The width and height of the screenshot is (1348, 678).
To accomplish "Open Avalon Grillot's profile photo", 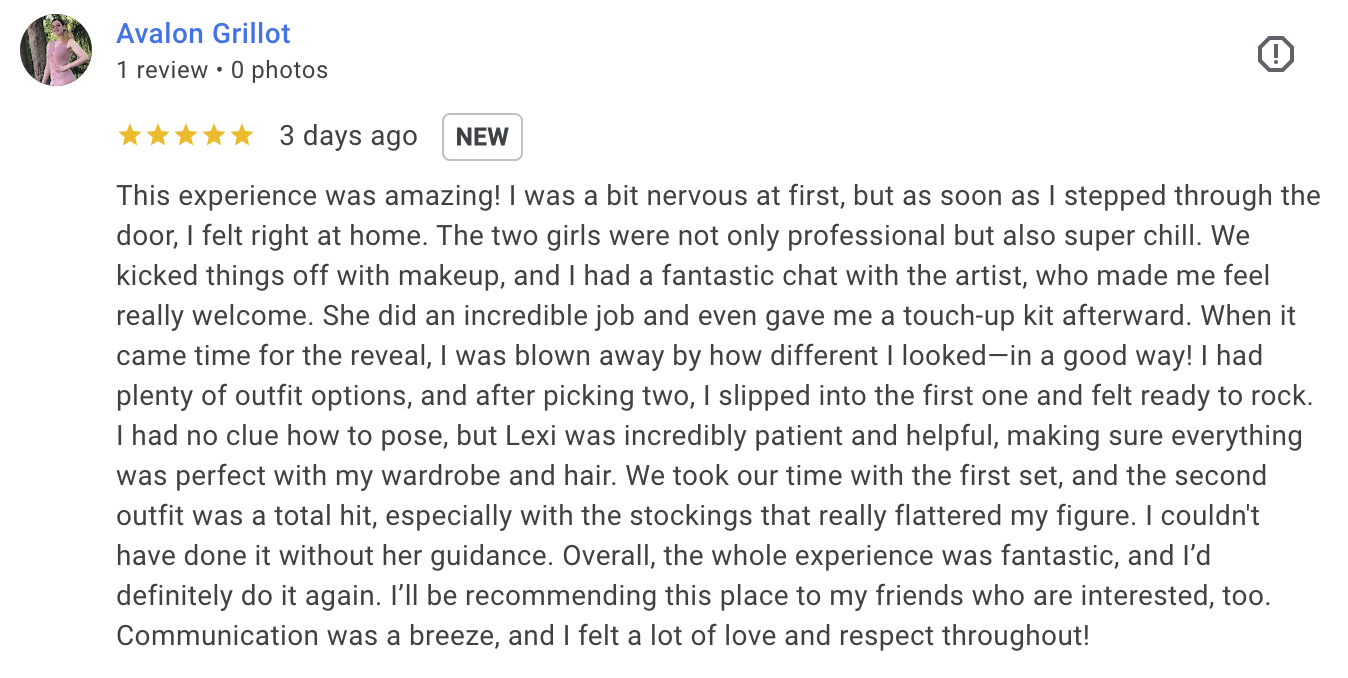I will click(56, 50).
